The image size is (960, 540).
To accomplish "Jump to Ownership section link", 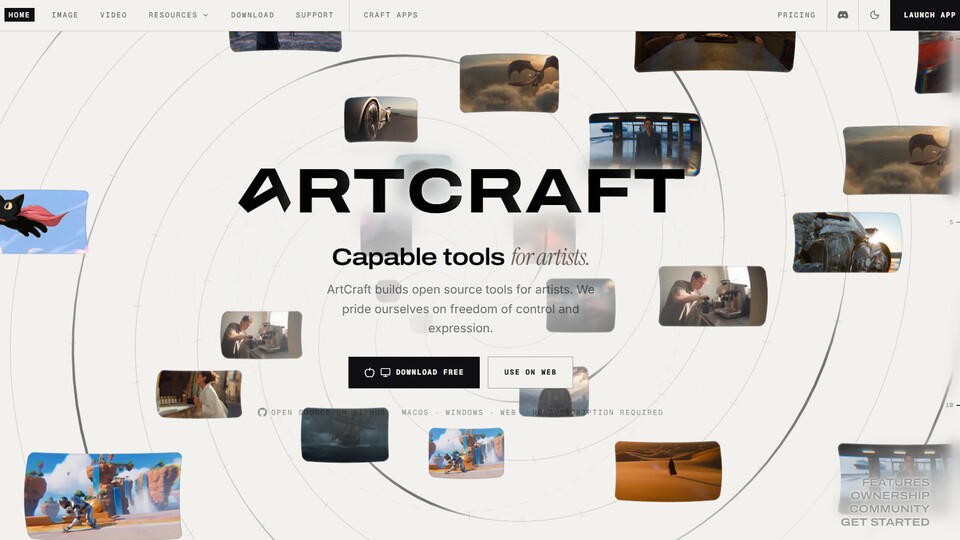I will tap(890, 495).
